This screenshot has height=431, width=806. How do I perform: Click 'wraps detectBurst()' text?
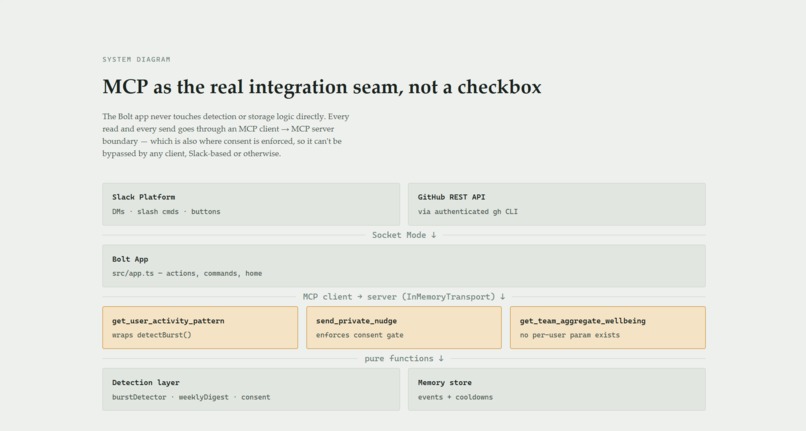coord(152,335)
